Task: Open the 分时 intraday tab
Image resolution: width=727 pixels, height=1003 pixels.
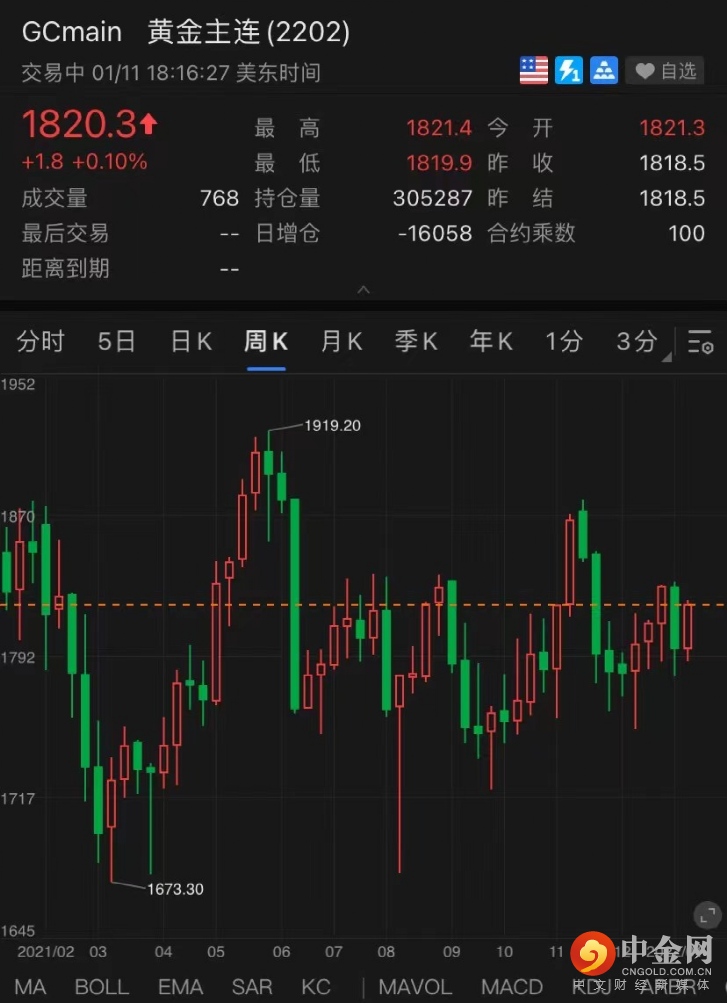Action: [41, 342]
